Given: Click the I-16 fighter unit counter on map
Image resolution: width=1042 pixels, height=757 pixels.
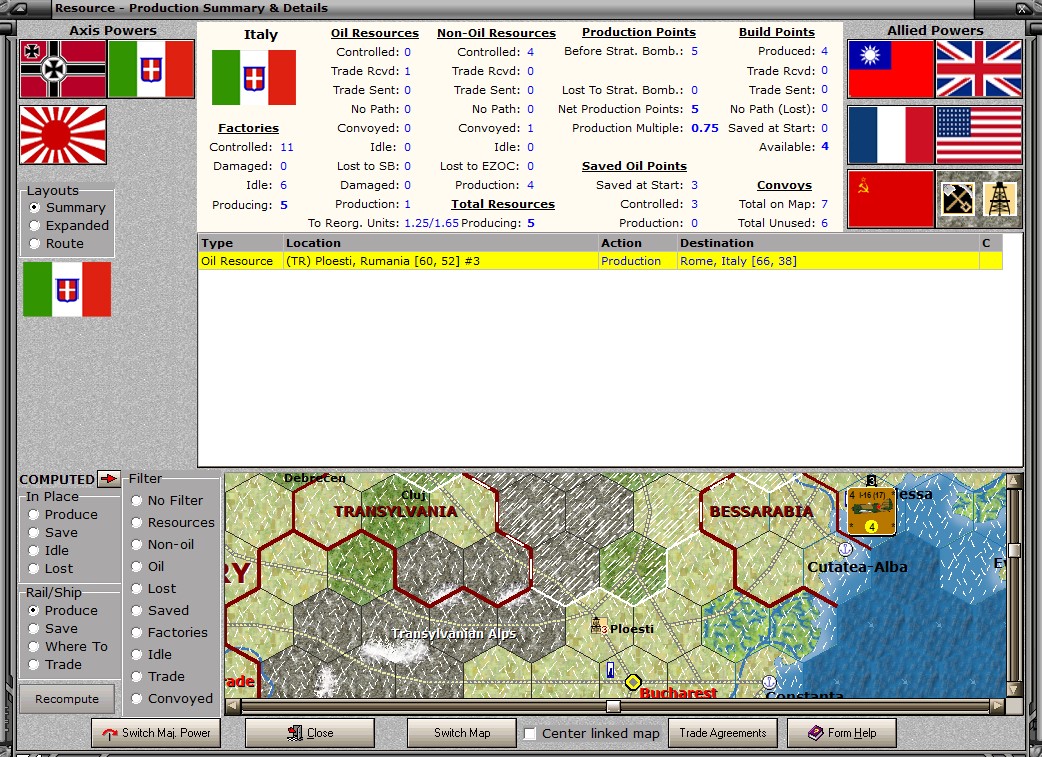Looking at the screenshot, I should (871, 510).
